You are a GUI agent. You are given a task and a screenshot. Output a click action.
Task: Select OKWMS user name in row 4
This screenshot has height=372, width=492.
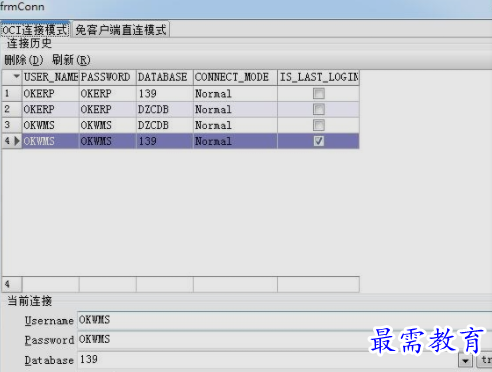[51, 141]
